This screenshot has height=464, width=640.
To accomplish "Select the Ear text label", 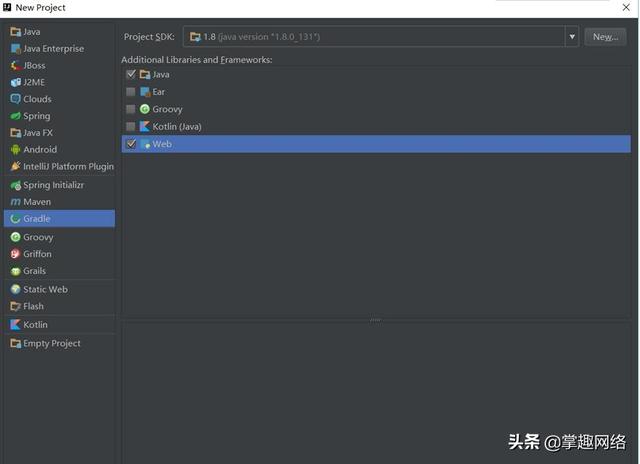I will tap(159, 92).
